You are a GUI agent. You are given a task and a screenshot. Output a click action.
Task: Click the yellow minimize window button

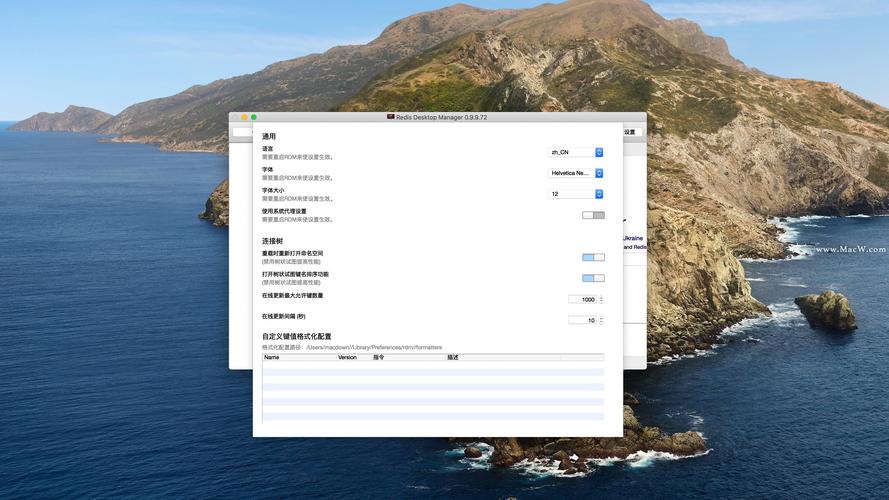coord(244,117)
